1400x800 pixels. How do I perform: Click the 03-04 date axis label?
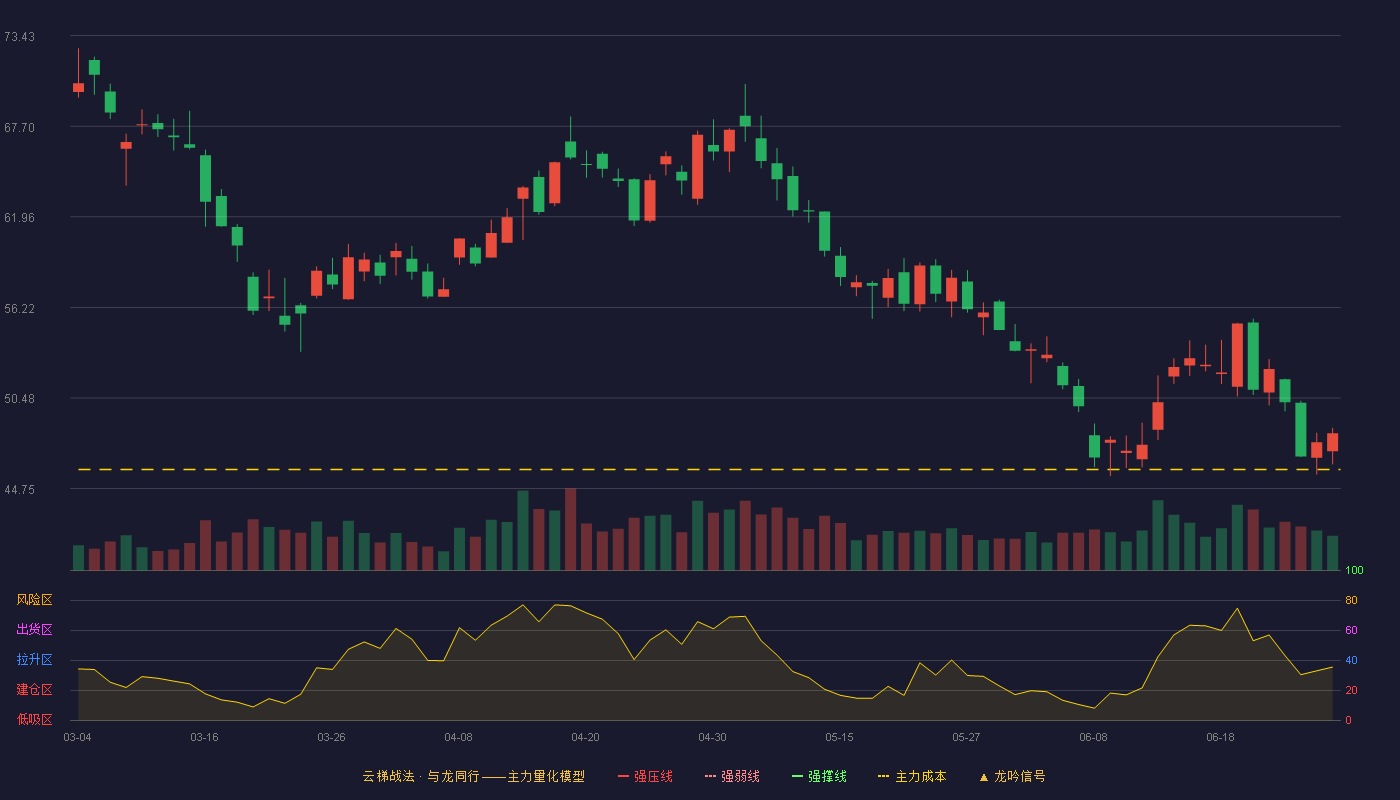point(77,737)
